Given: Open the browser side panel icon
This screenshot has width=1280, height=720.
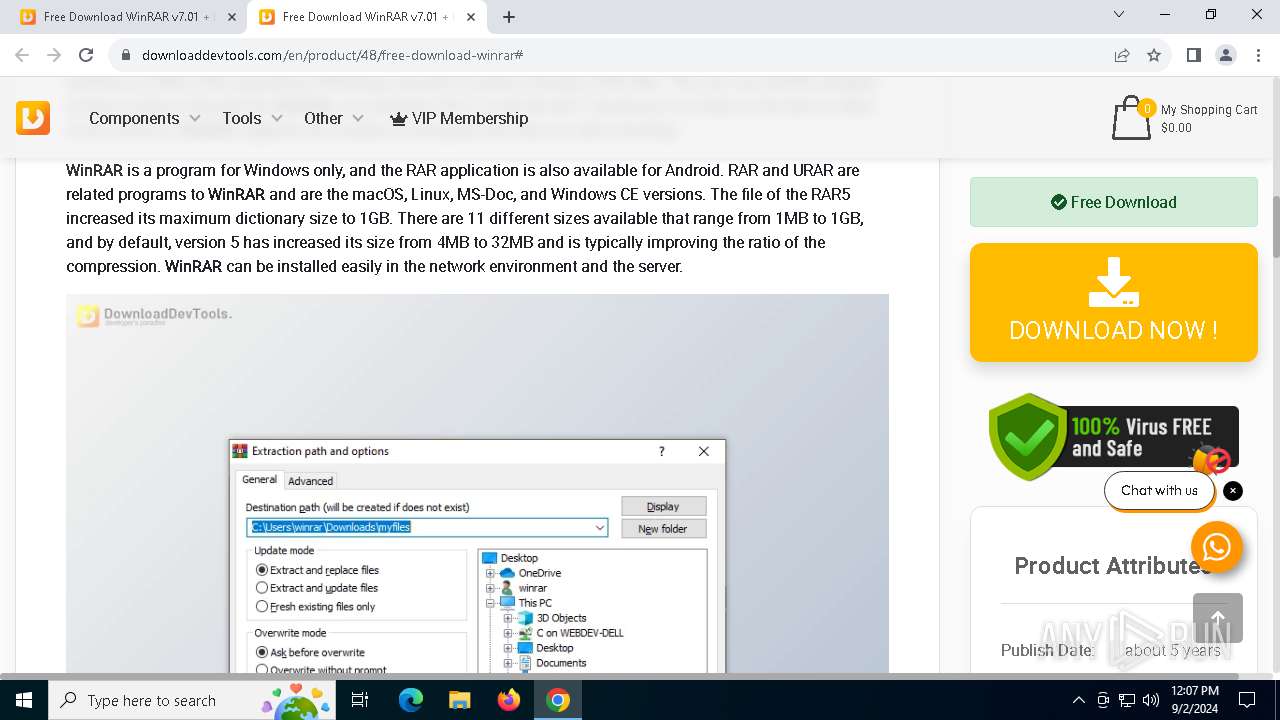Looking at the screenshot, I should [x=1193, y=55].
